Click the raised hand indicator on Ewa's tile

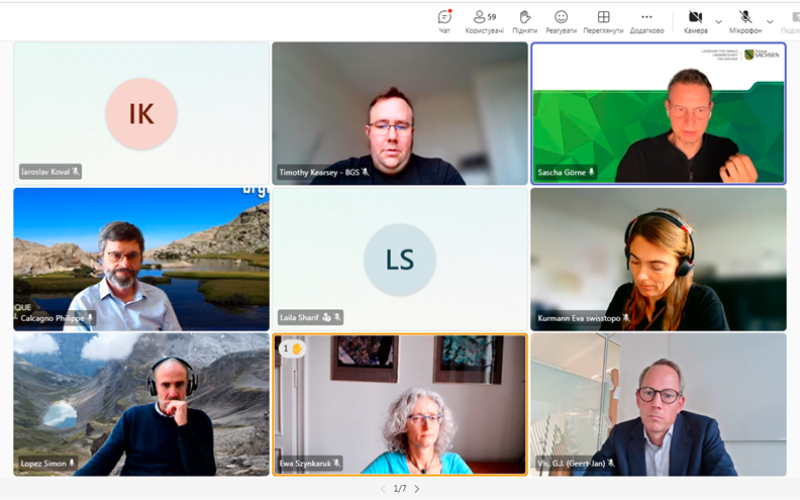293,348
